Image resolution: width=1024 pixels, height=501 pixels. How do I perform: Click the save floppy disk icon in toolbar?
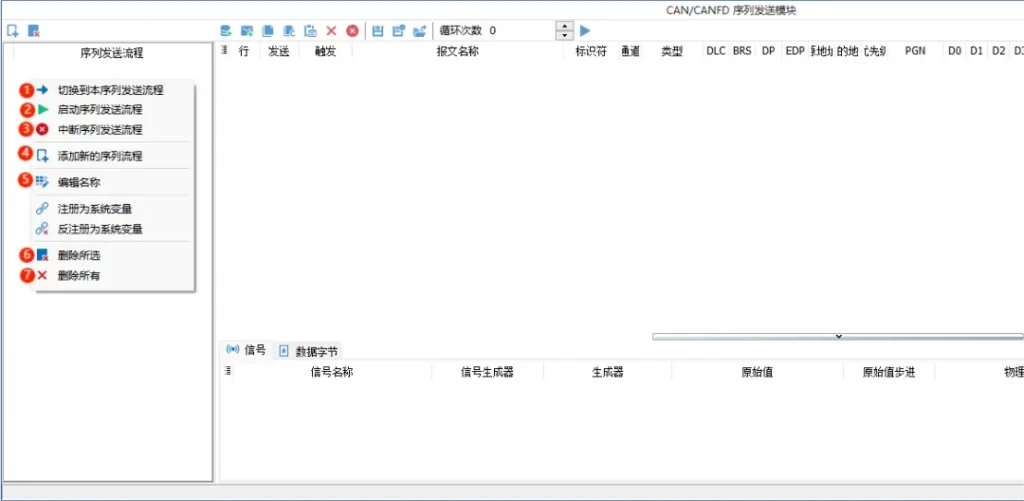[378, 31]
